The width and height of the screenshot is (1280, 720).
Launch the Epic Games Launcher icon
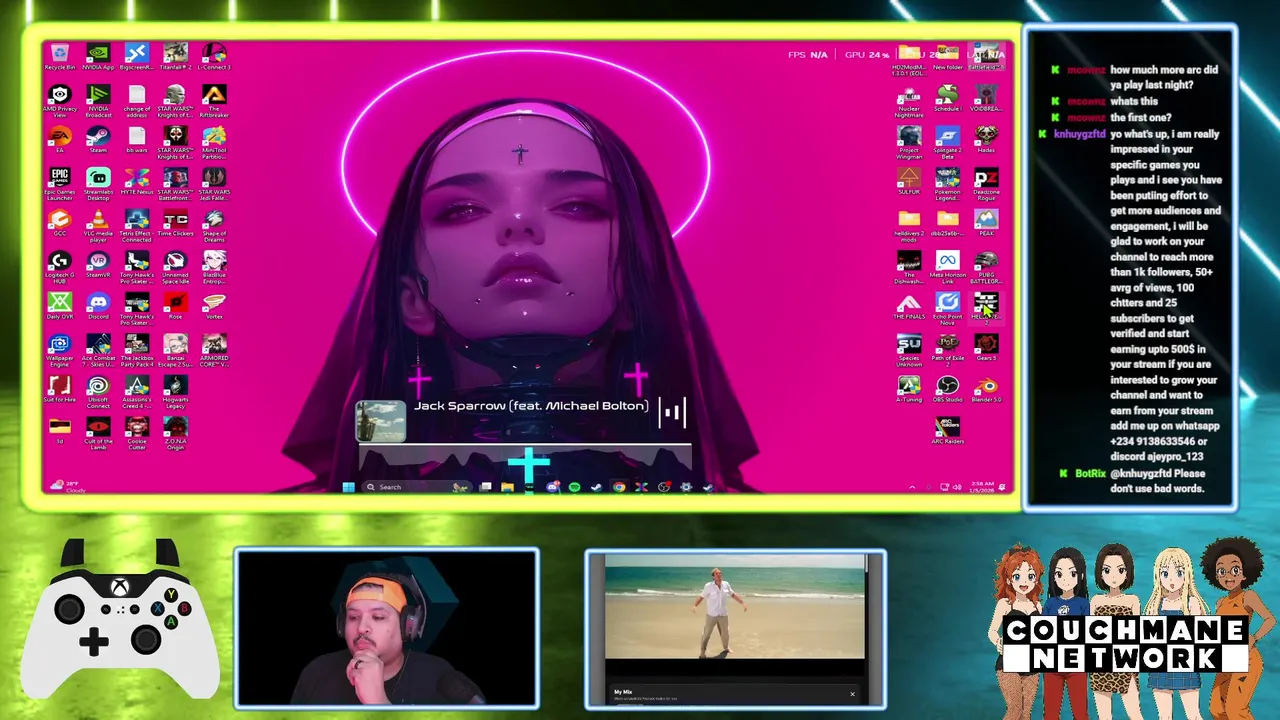(x=59, y=184)
